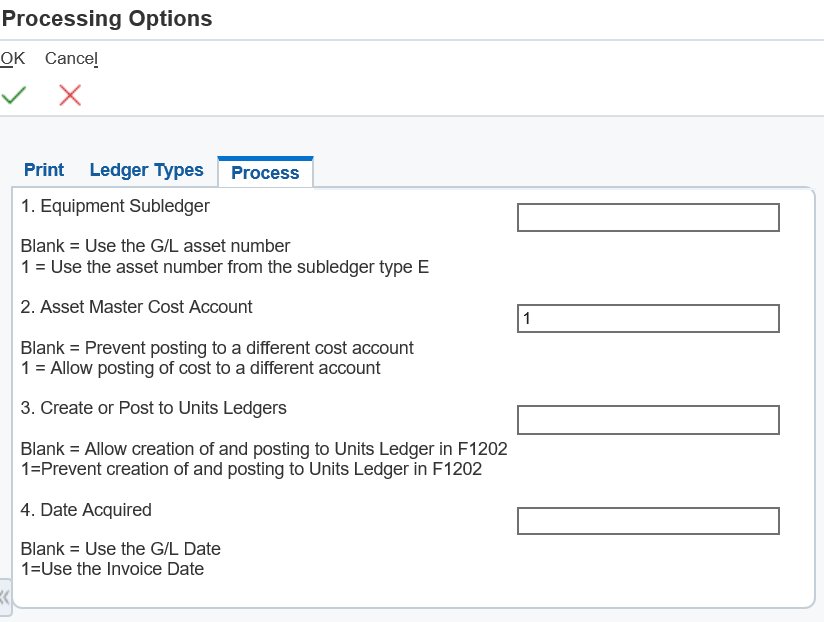Click the '2. Asset Master Cost Account' label

[x=137, y=307]
